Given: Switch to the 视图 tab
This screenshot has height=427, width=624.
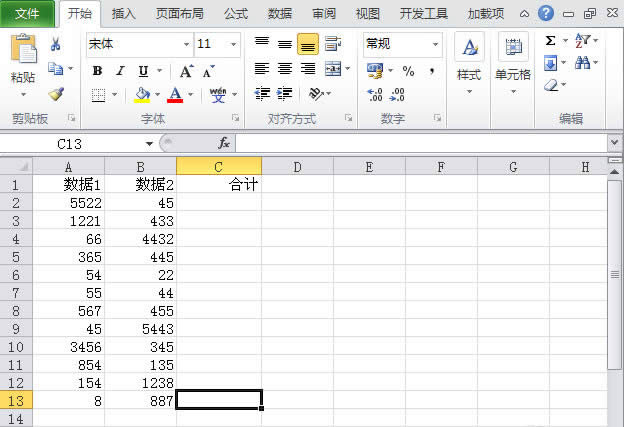Looking at the screenshot, I should pyautogui.click(x=368, y=14).
